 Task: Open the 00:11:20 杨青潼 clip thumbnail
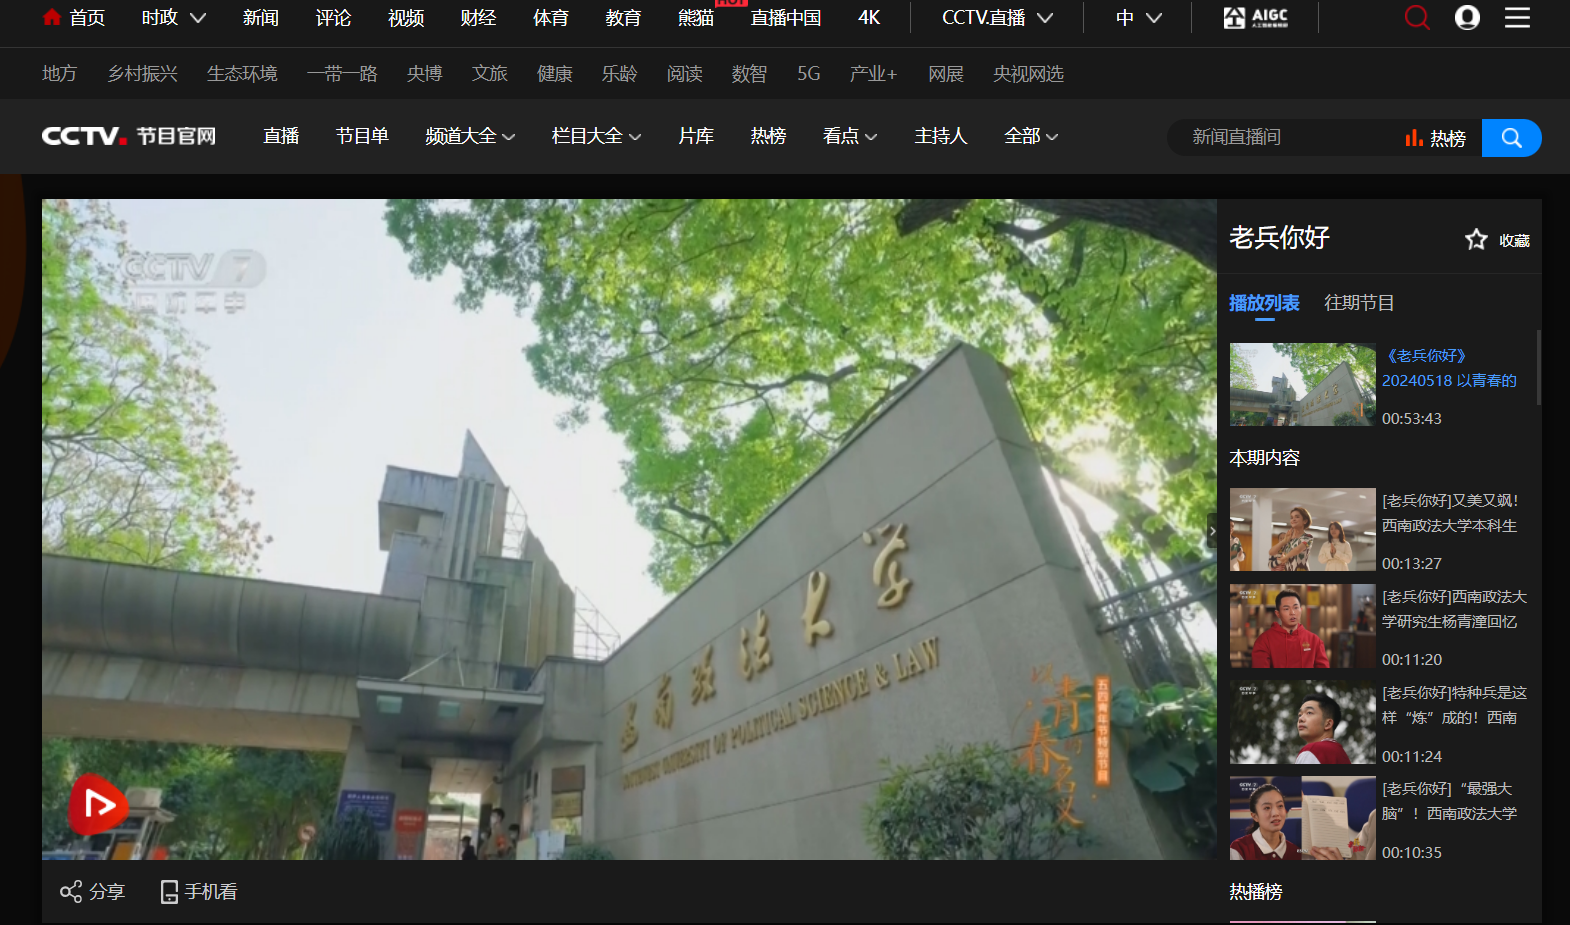1302,626
